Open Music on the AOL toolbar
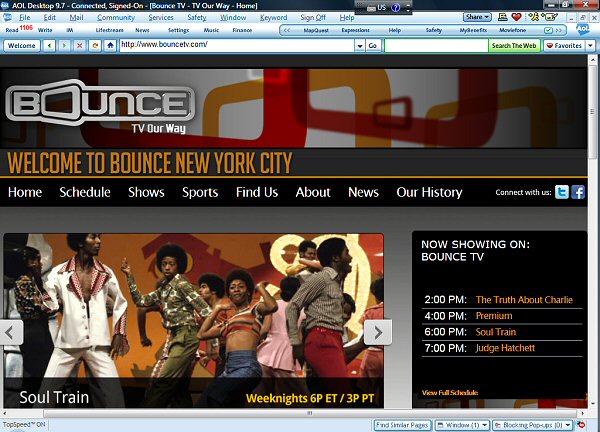This screenshot has height=432, width=600. 211,30
